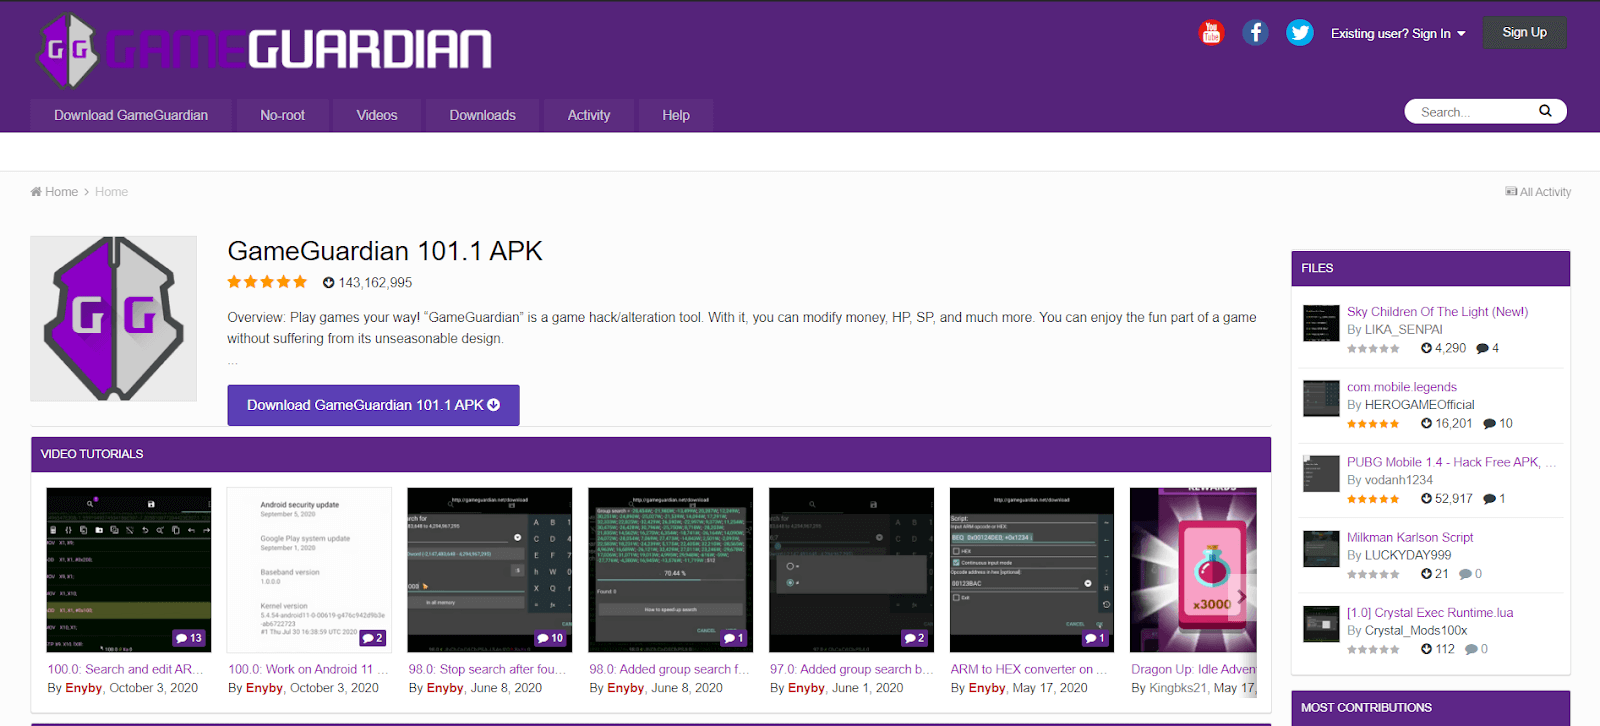Open the 98.0: Added group search video thumbnail
Viewport: 1600px width, 726px height.
click(671, 570)
